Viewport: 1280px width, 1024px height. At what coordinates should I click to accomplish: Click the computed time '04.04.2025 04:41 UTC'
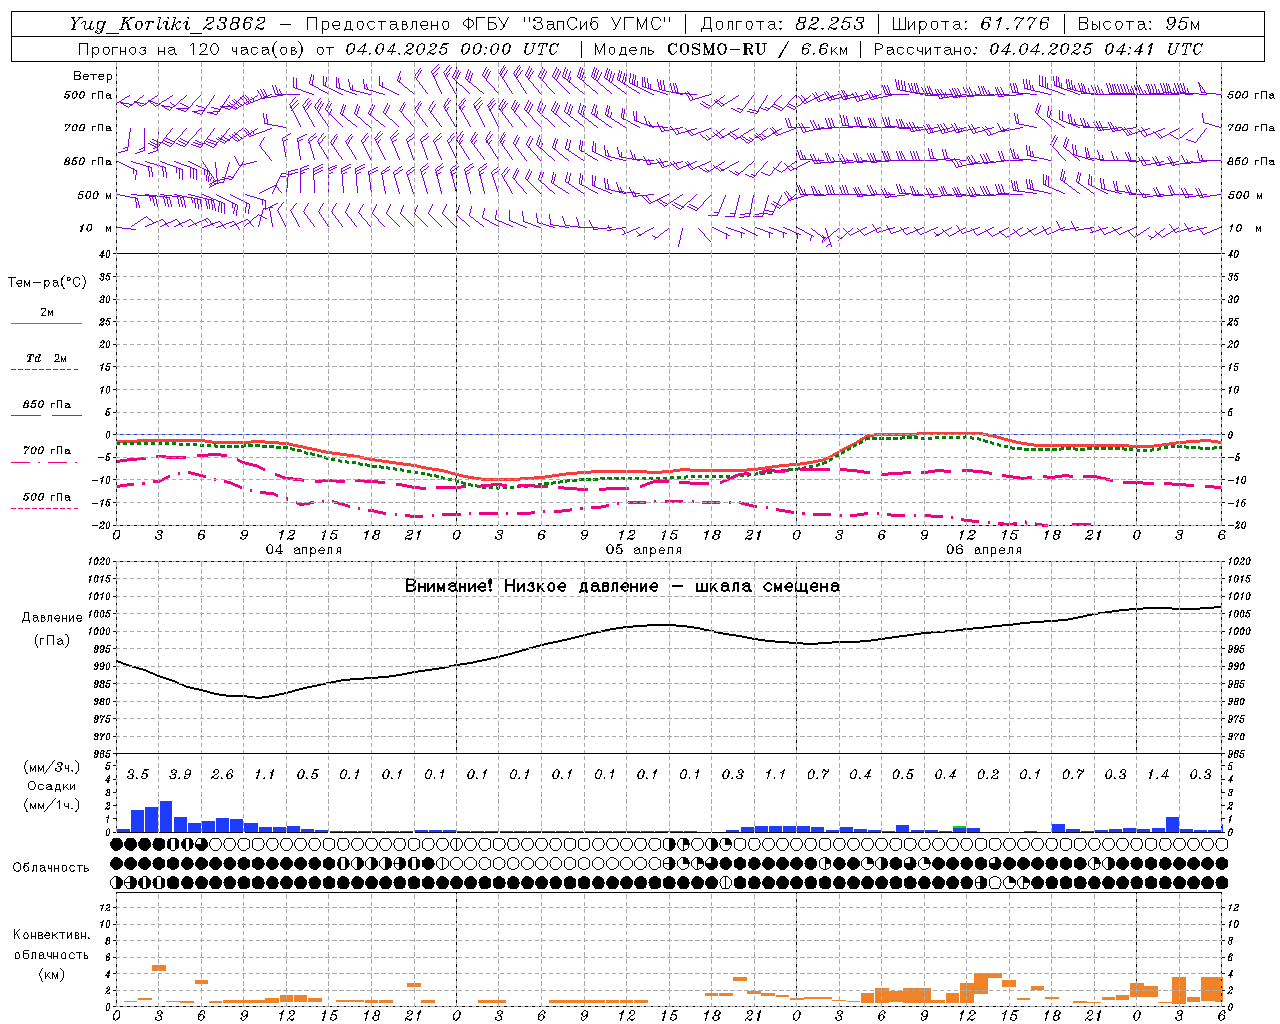click(1096, 49)
